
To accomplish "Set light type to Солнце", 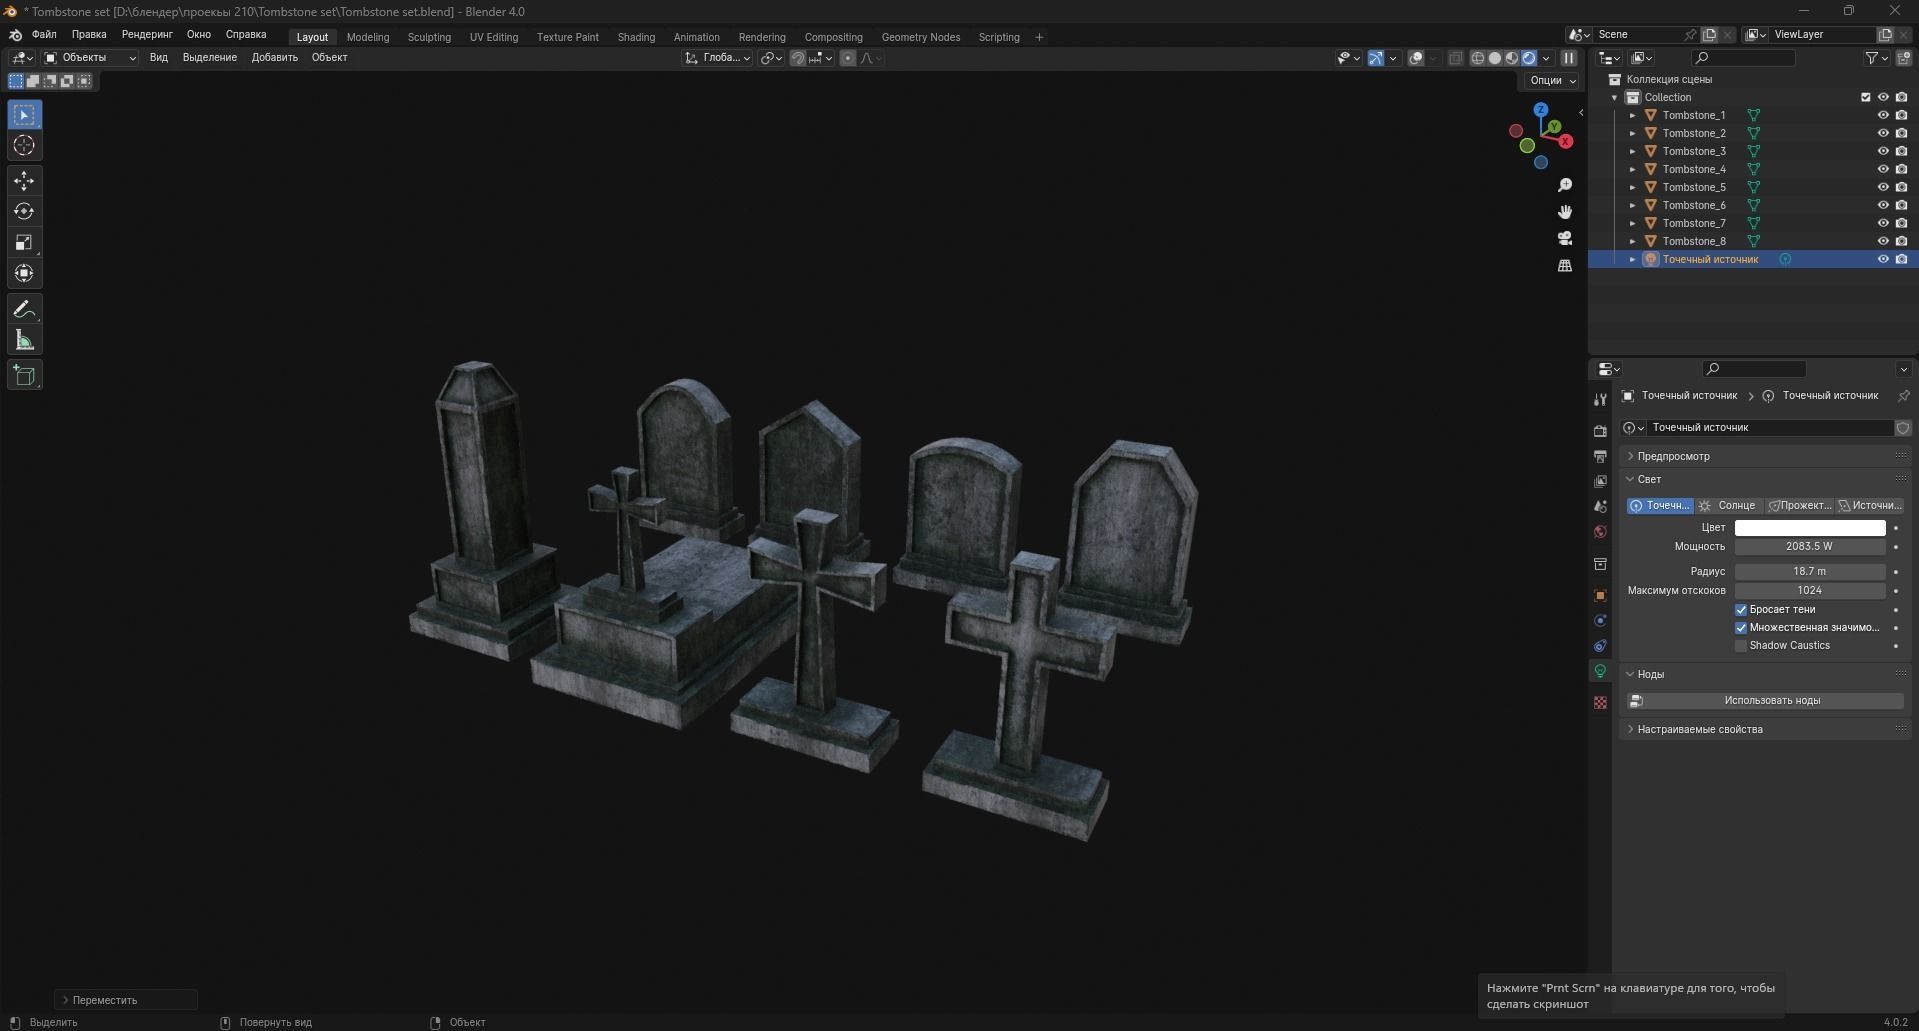I will point(1730,506).
